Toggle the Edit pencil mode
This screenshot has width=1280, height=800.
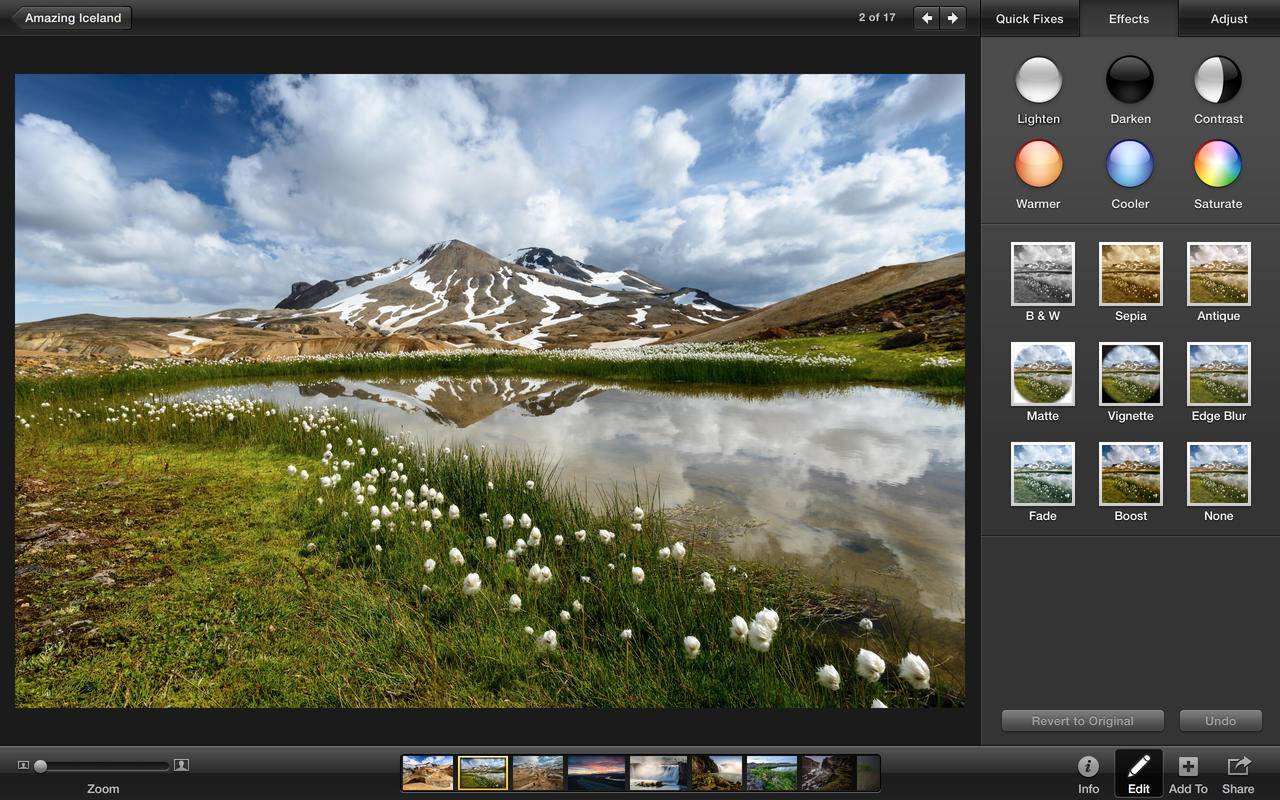point(1139,766)
